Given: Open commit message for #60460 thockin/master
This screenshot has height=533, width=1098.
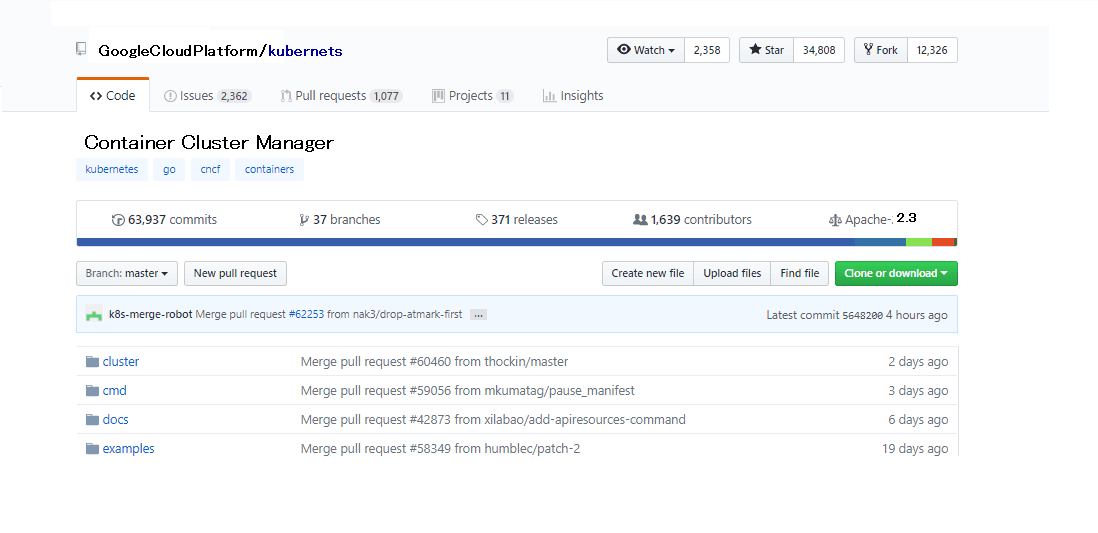Looking at the screenshot, I should [x=434, y=361].
